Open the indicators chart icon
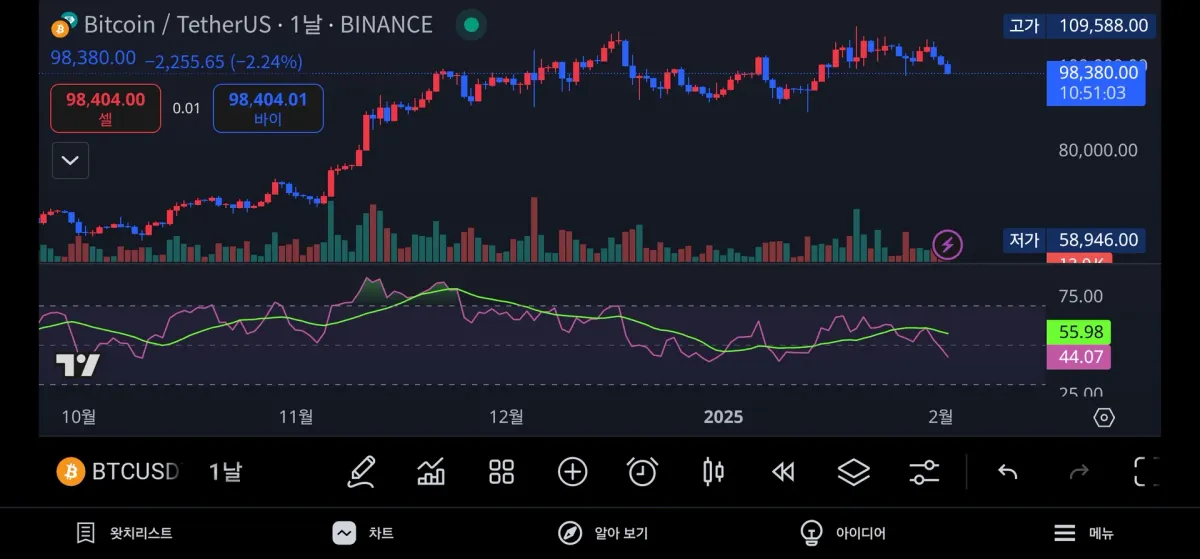This screenshot has width=1200, height=559. click(431, 471)
